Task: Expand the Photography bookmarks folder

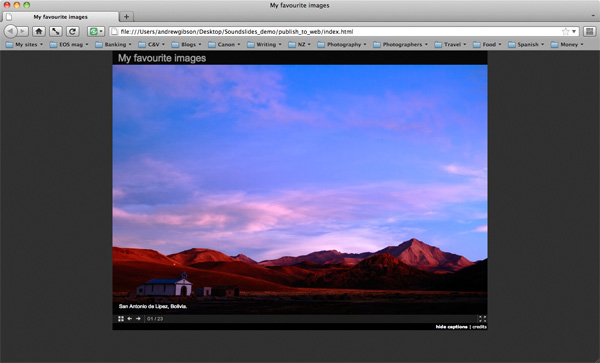Action: click(342, 44)
